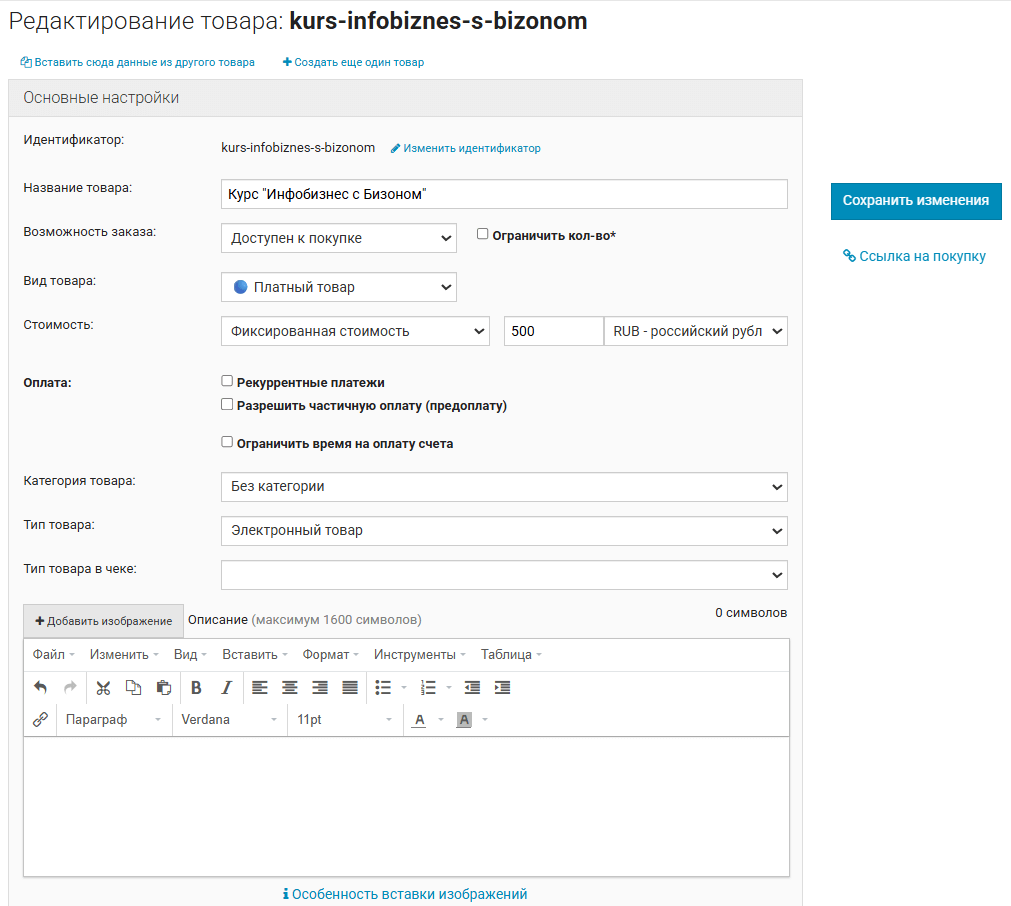
Task: Open the 'Доступен к покупке' dropdown
Action: (338, 238)
